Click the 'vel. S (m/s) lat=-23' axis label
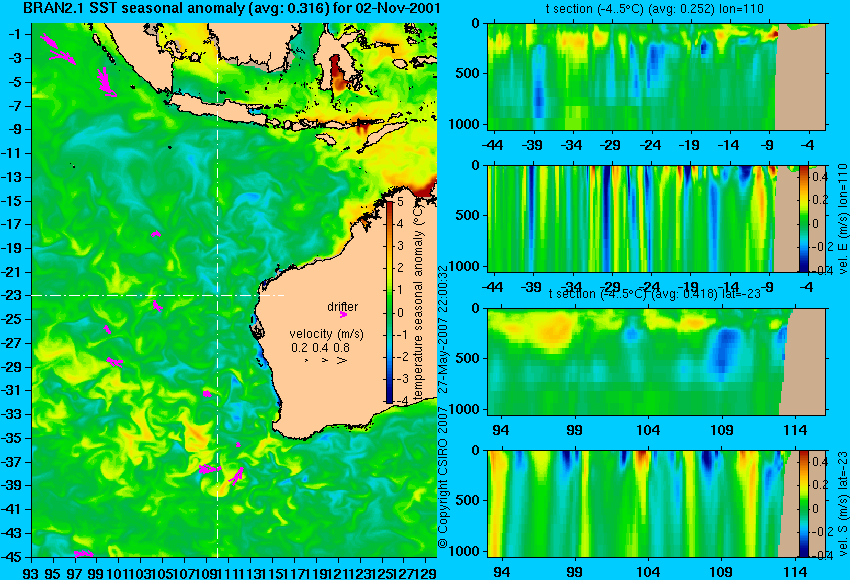 pyautogui.click(x=842, y=504)
